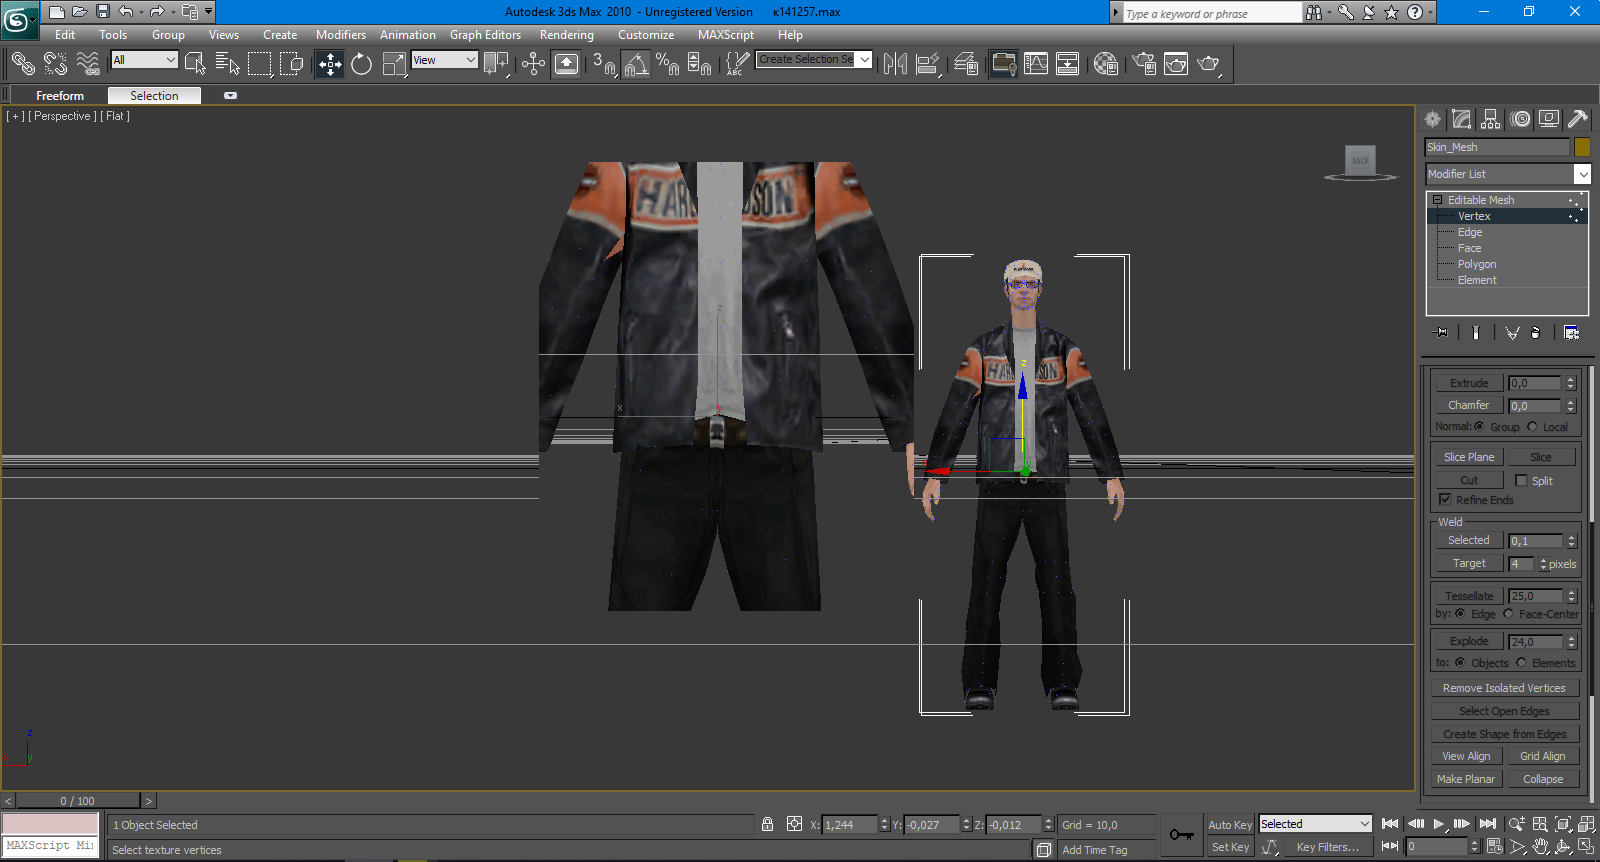Toggle the Selection Lock padlock icon
This screenshot has width=1600, height=862.
(767, 825)
